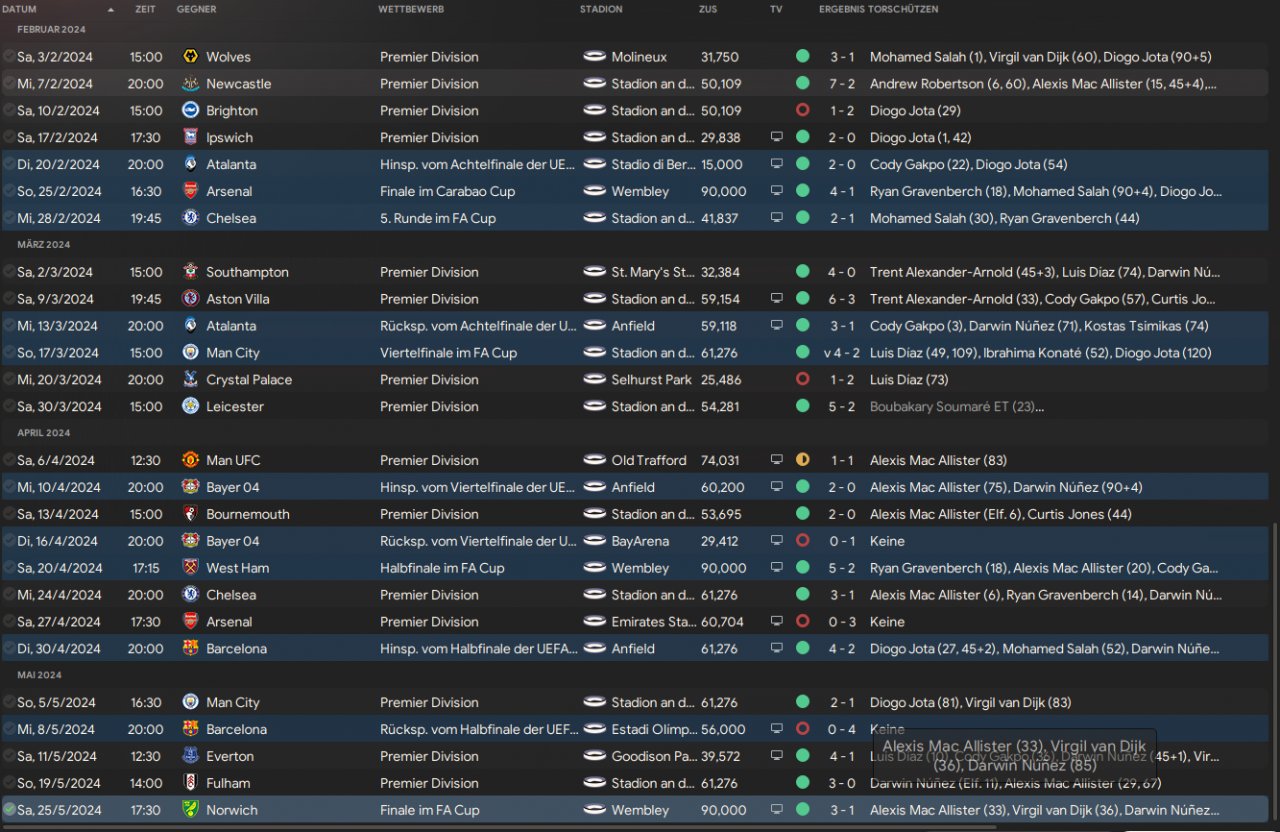
Task: Click the attendance figure 31,750
Action: tap(720, 57)
